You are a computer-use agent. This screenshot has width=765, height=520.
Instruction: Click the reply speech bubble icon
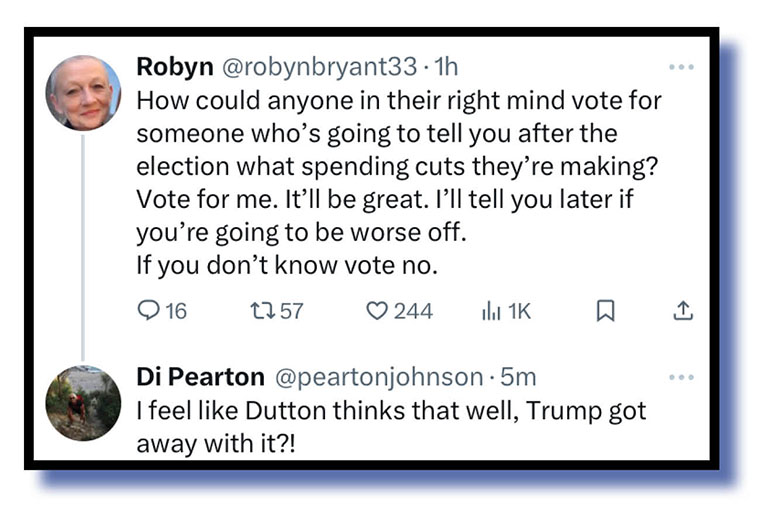click(148, 311)
